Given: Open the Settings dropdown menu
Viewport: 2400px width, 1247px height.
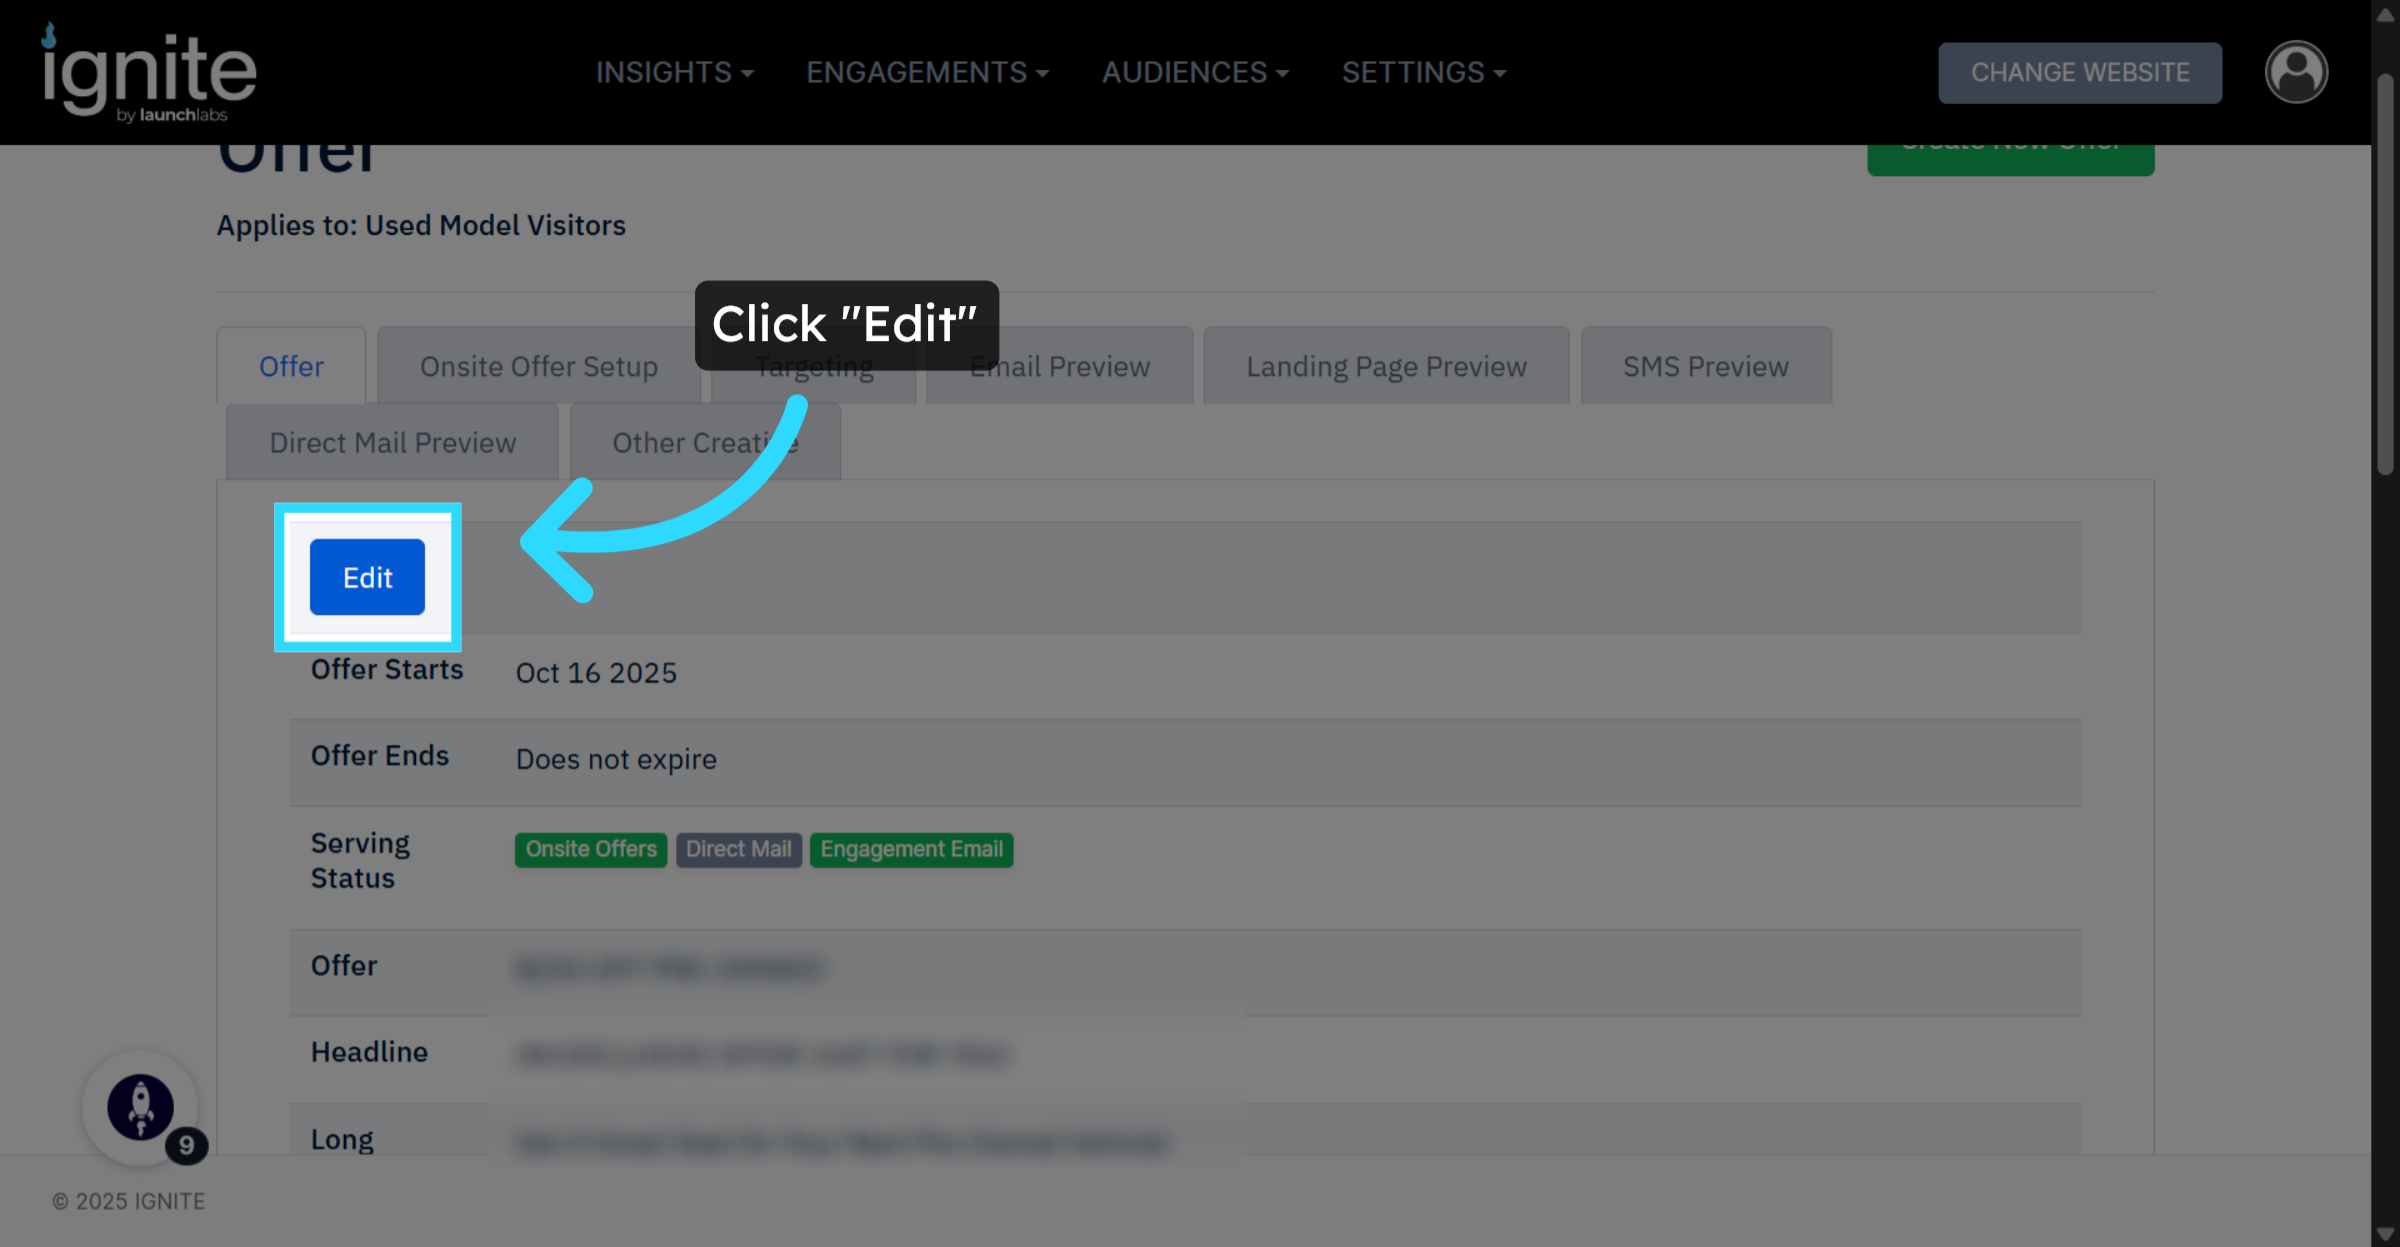Looking at the screenshot, I should point(1423,72).
